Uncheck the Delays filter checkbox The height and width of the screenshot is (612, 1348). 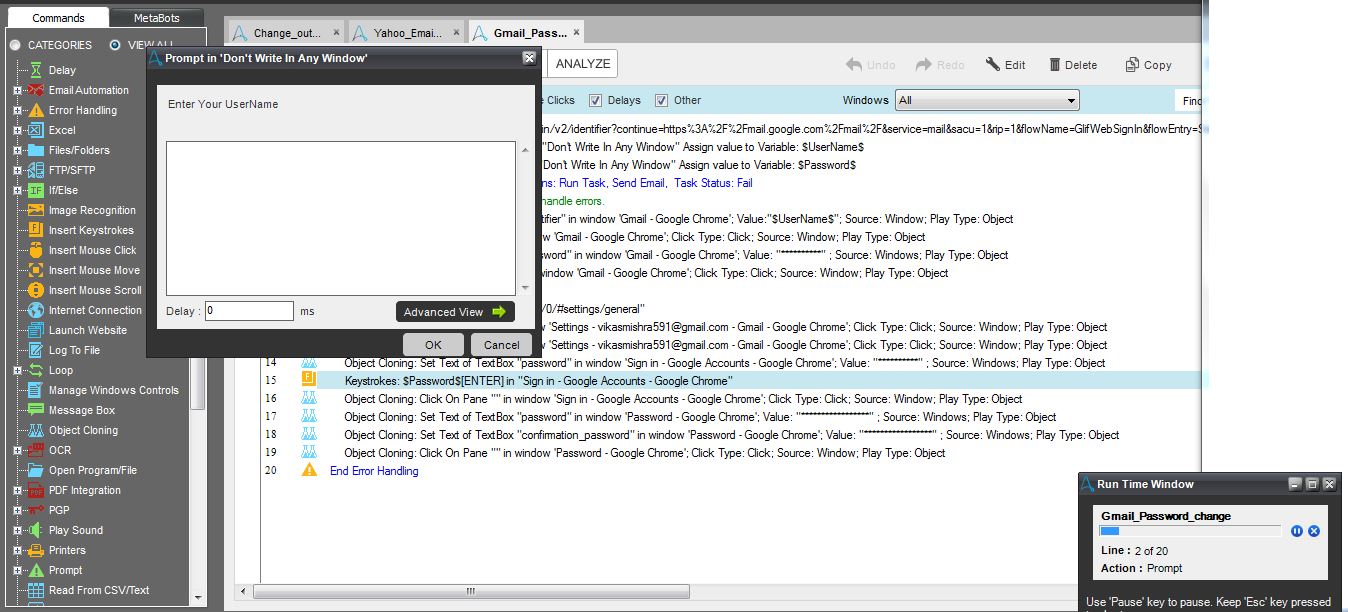595,100
